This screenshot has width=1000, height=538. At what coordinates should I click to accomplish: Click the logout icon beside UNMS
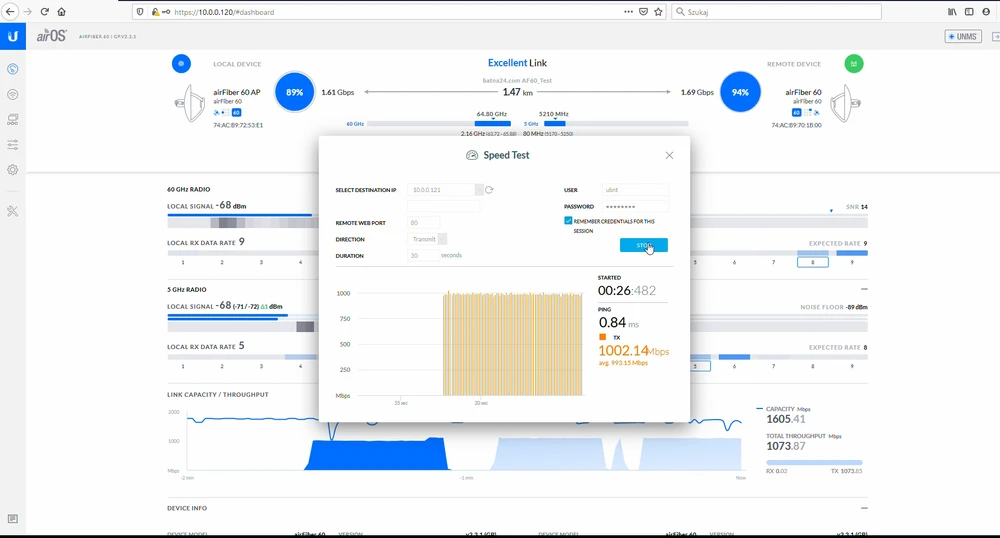(x=995, y=37)
